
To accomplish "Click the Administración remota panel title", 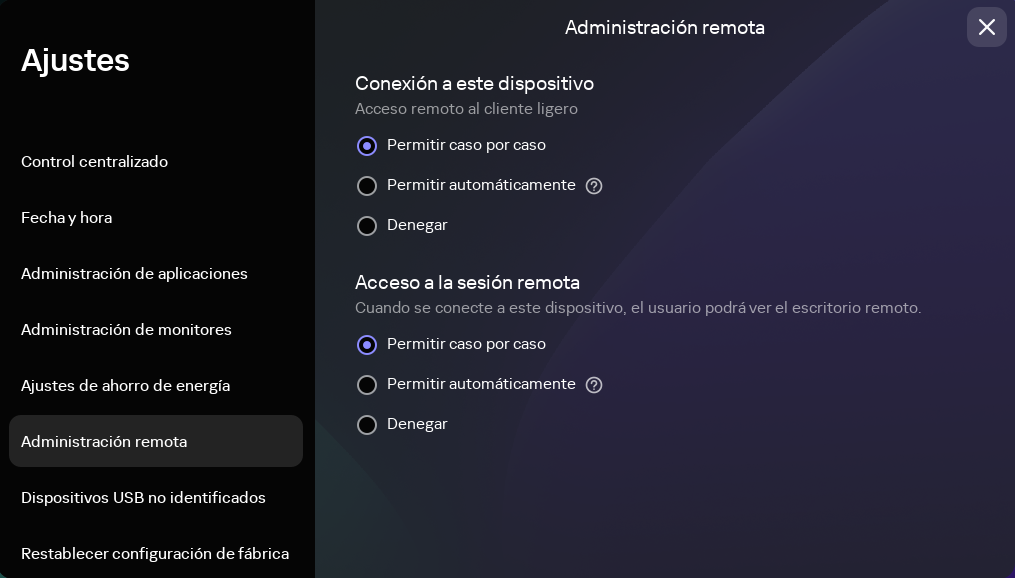I will 664,28.
